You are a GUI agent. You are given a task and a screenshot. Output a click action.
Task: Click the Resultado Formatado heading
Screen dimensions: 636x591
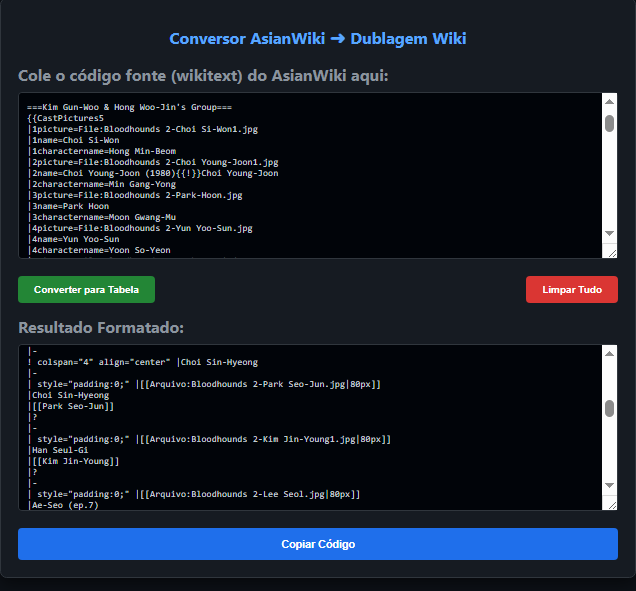pos(101,328)
